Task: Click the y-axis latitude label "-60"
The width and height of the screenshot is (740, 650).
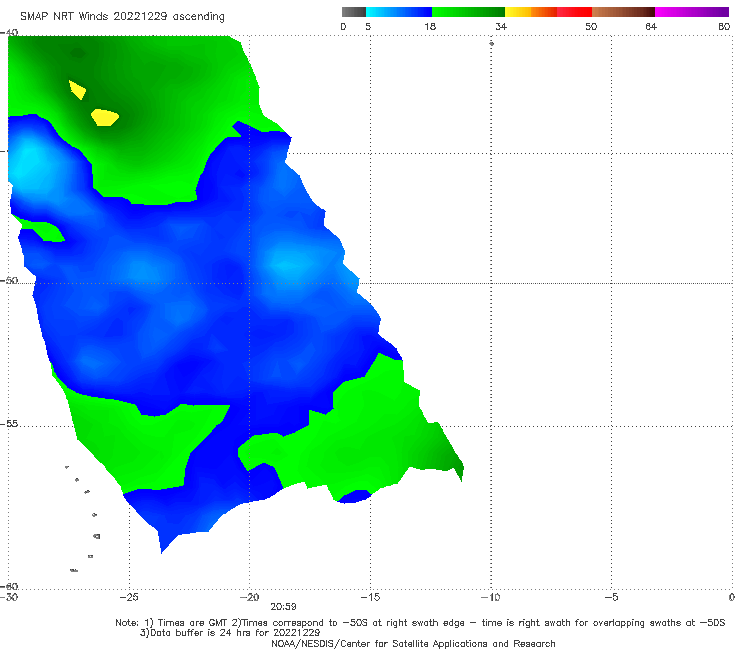Action: [9, 586]
